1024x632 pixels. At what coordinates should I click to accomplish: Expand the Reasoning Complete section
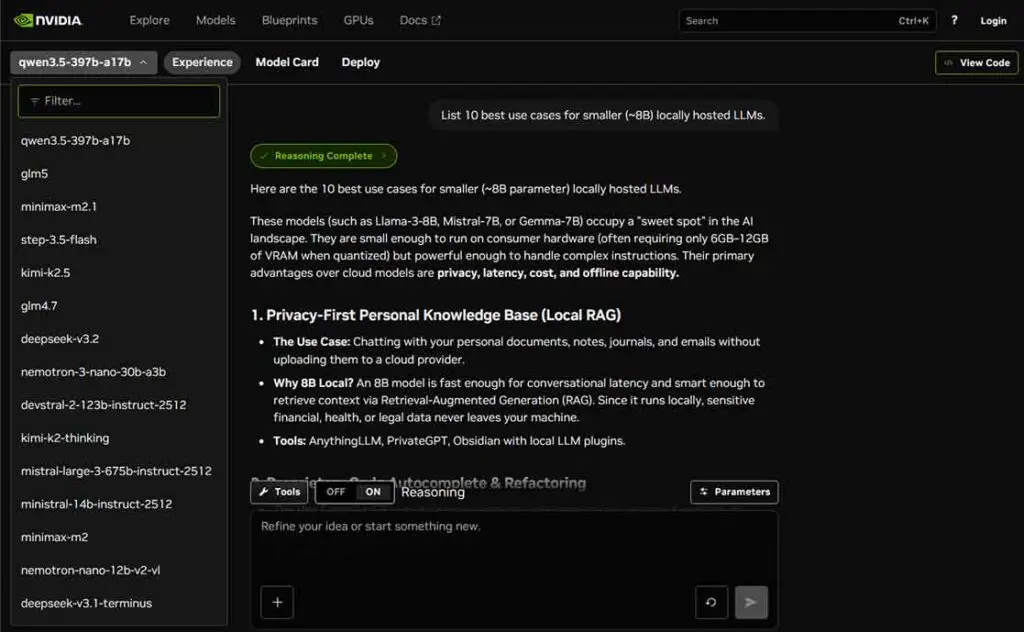[x=323, y=156]
